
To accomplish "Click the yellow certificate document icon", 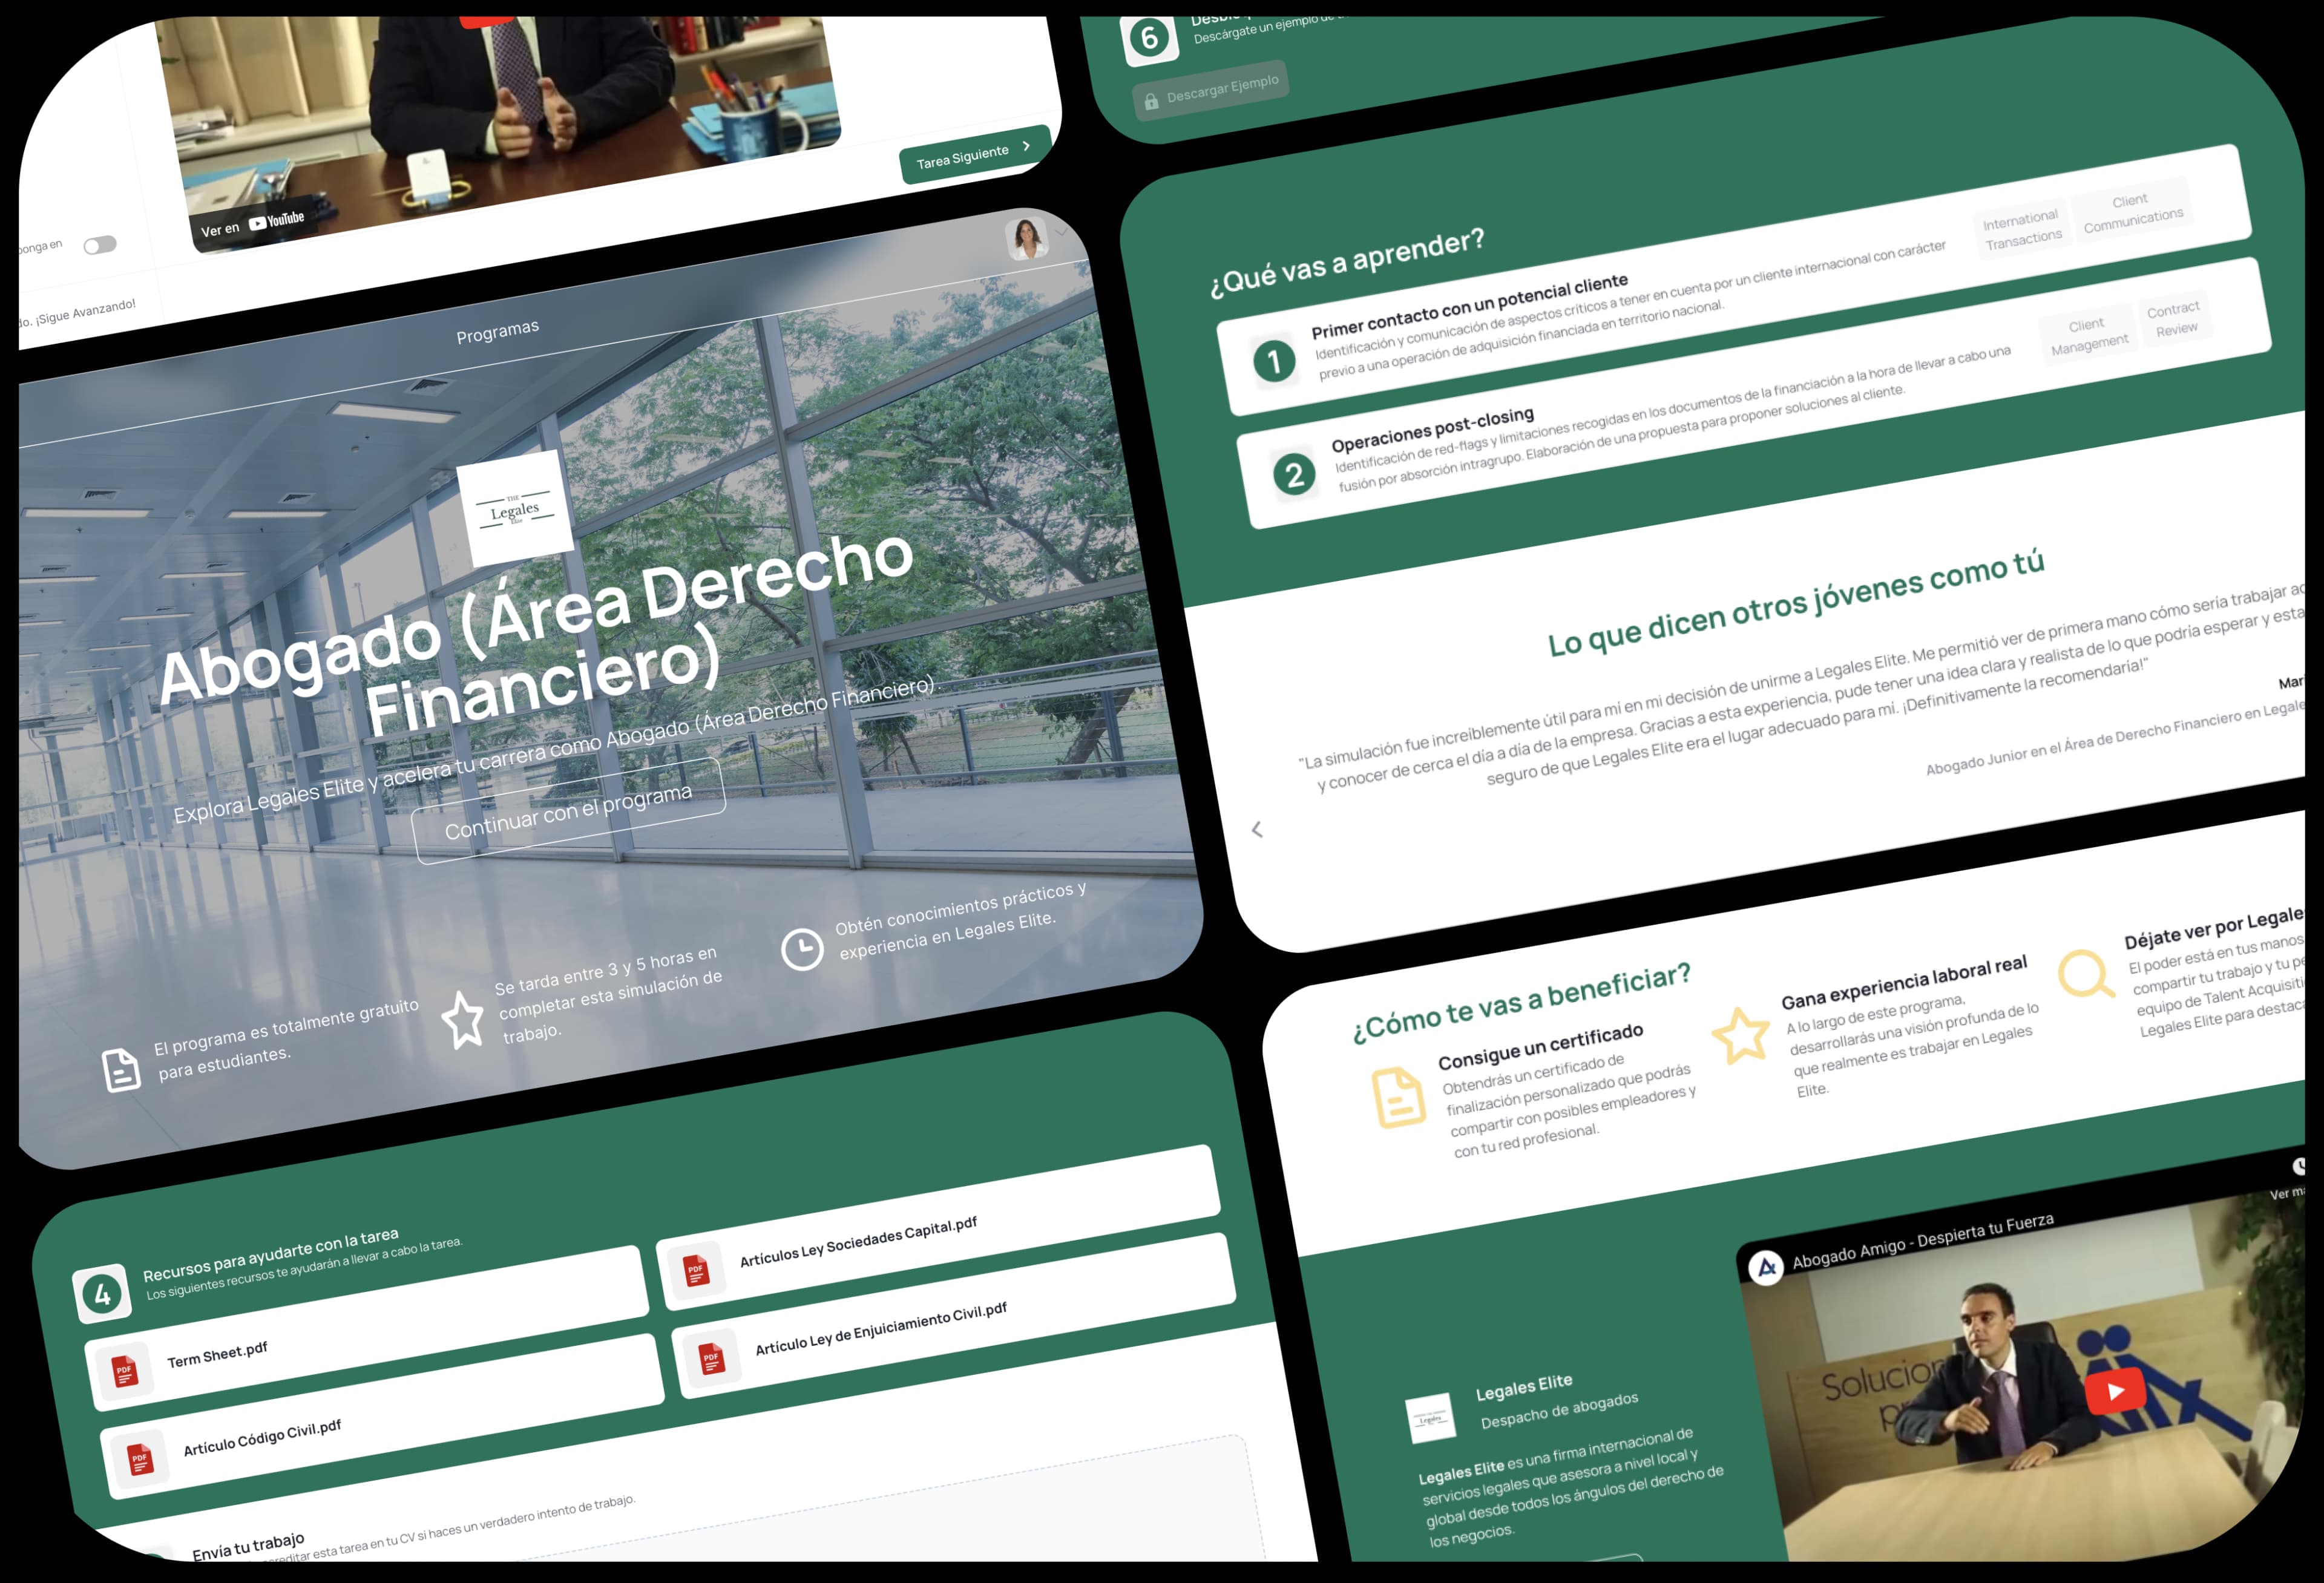I will tap(1399, 1097).
